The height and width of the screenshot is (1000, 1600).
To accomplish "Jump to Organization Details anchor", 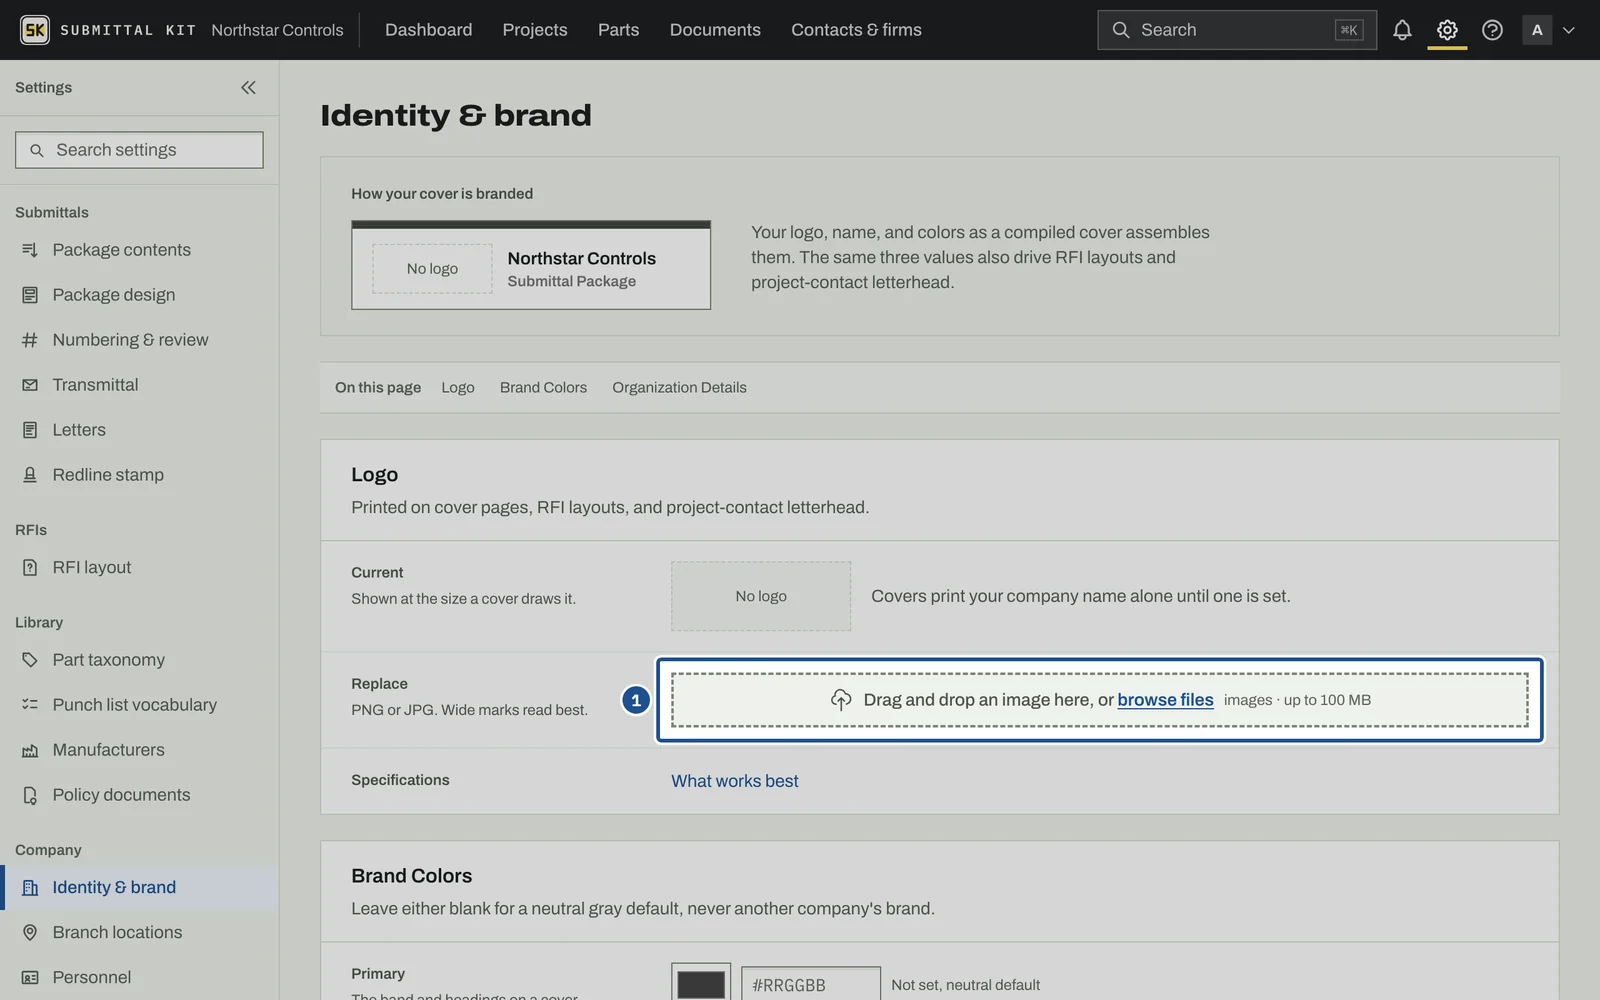I will tap(679, 388).
